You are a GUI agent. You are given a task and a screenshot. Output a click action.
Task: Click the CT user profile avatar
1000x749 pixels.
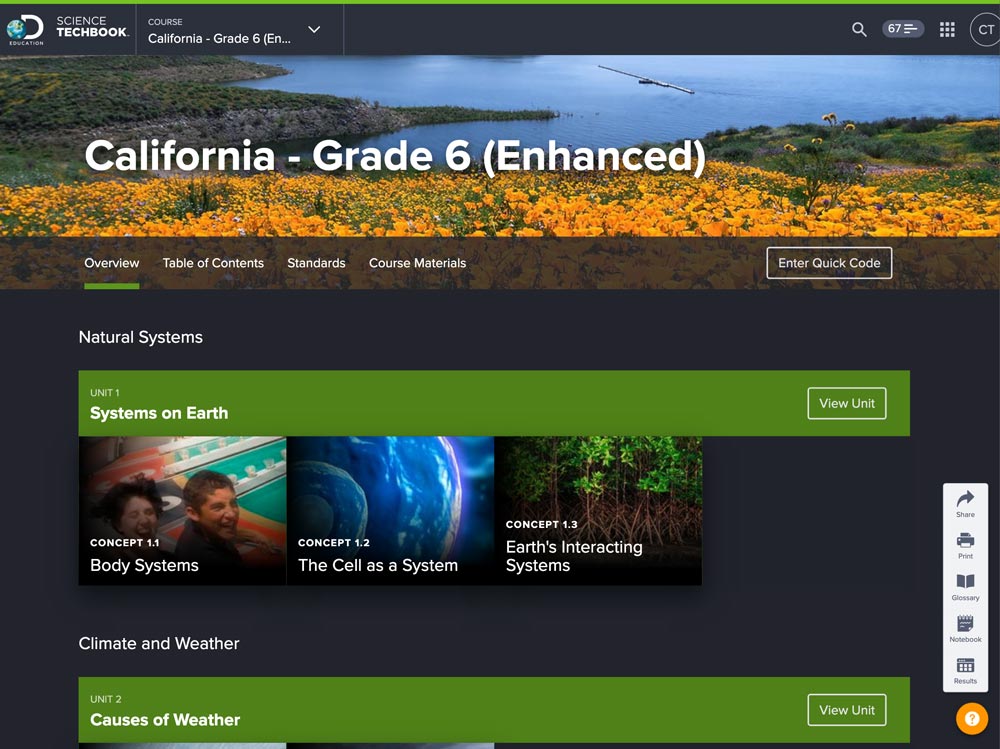984,30
